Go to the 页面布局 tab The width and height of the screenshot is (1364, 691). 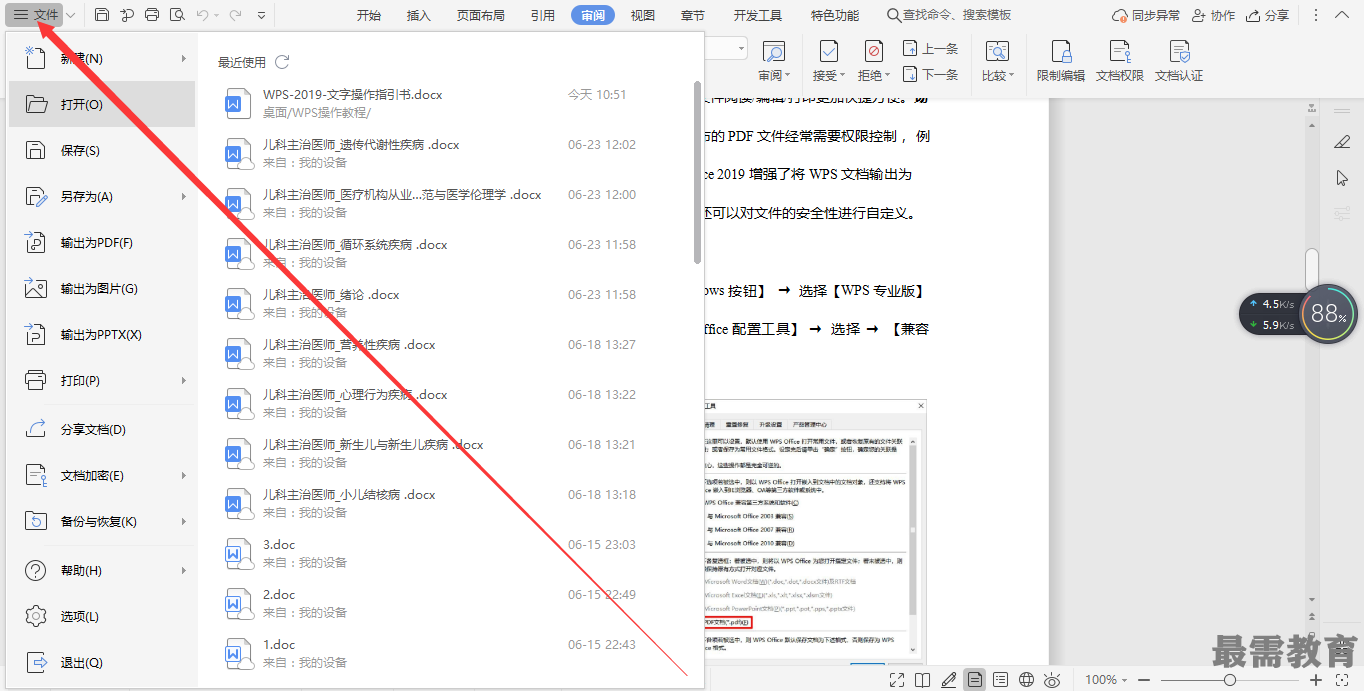point(481,15)
